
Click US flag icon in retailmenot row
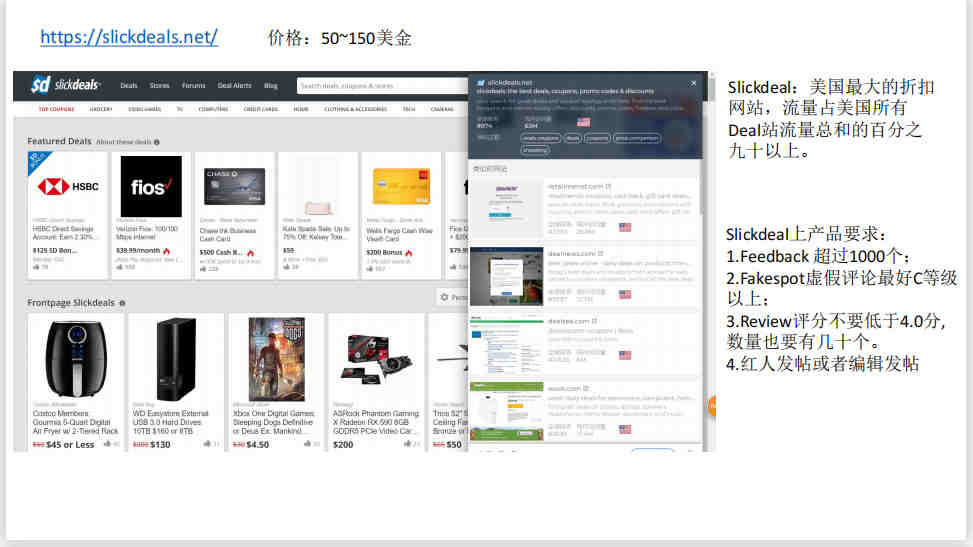(x=625, y=227)
